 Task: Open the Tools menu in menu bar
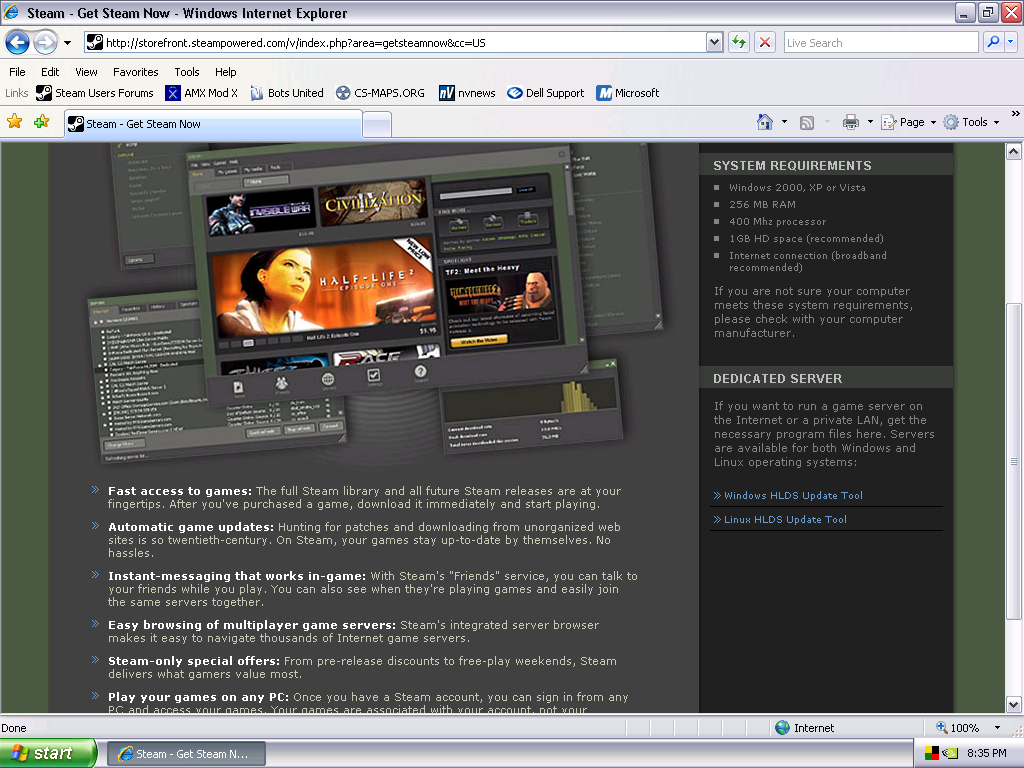click(x=187, y=72)
